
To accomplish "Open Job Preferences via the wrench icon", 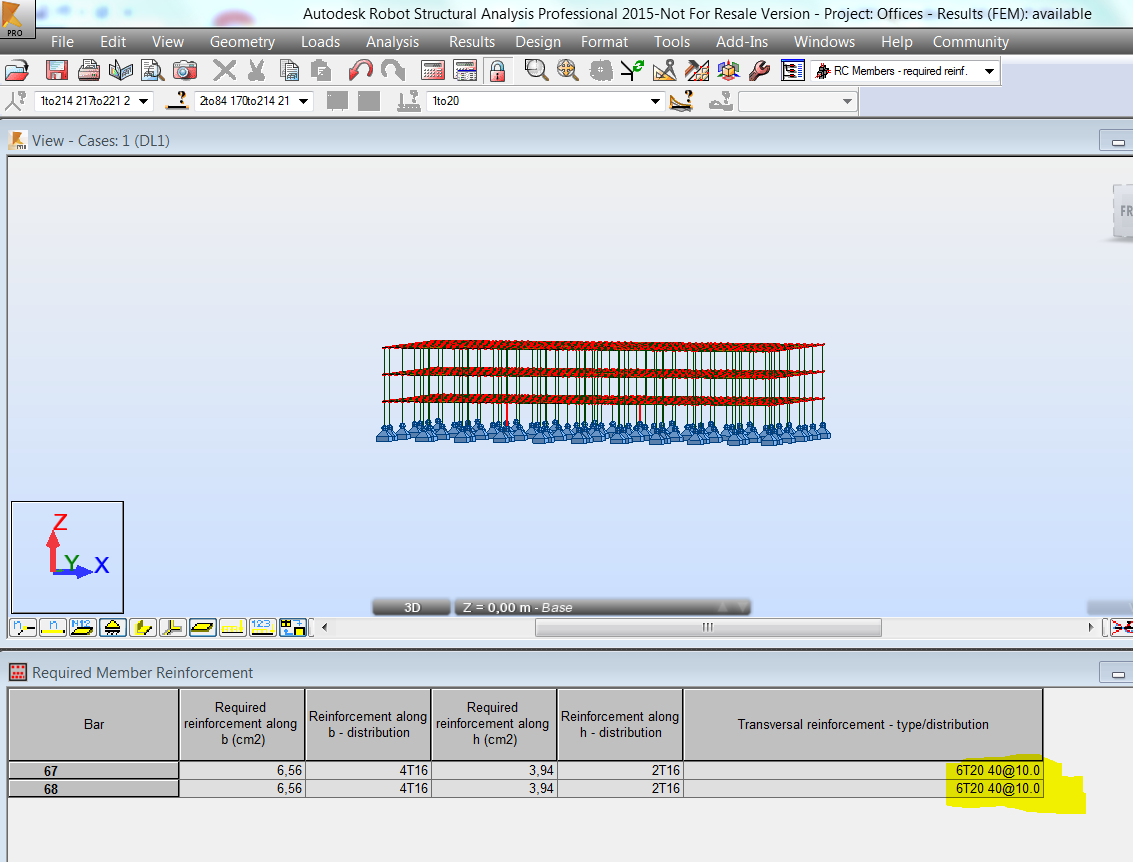I will [x=758, y=70].
